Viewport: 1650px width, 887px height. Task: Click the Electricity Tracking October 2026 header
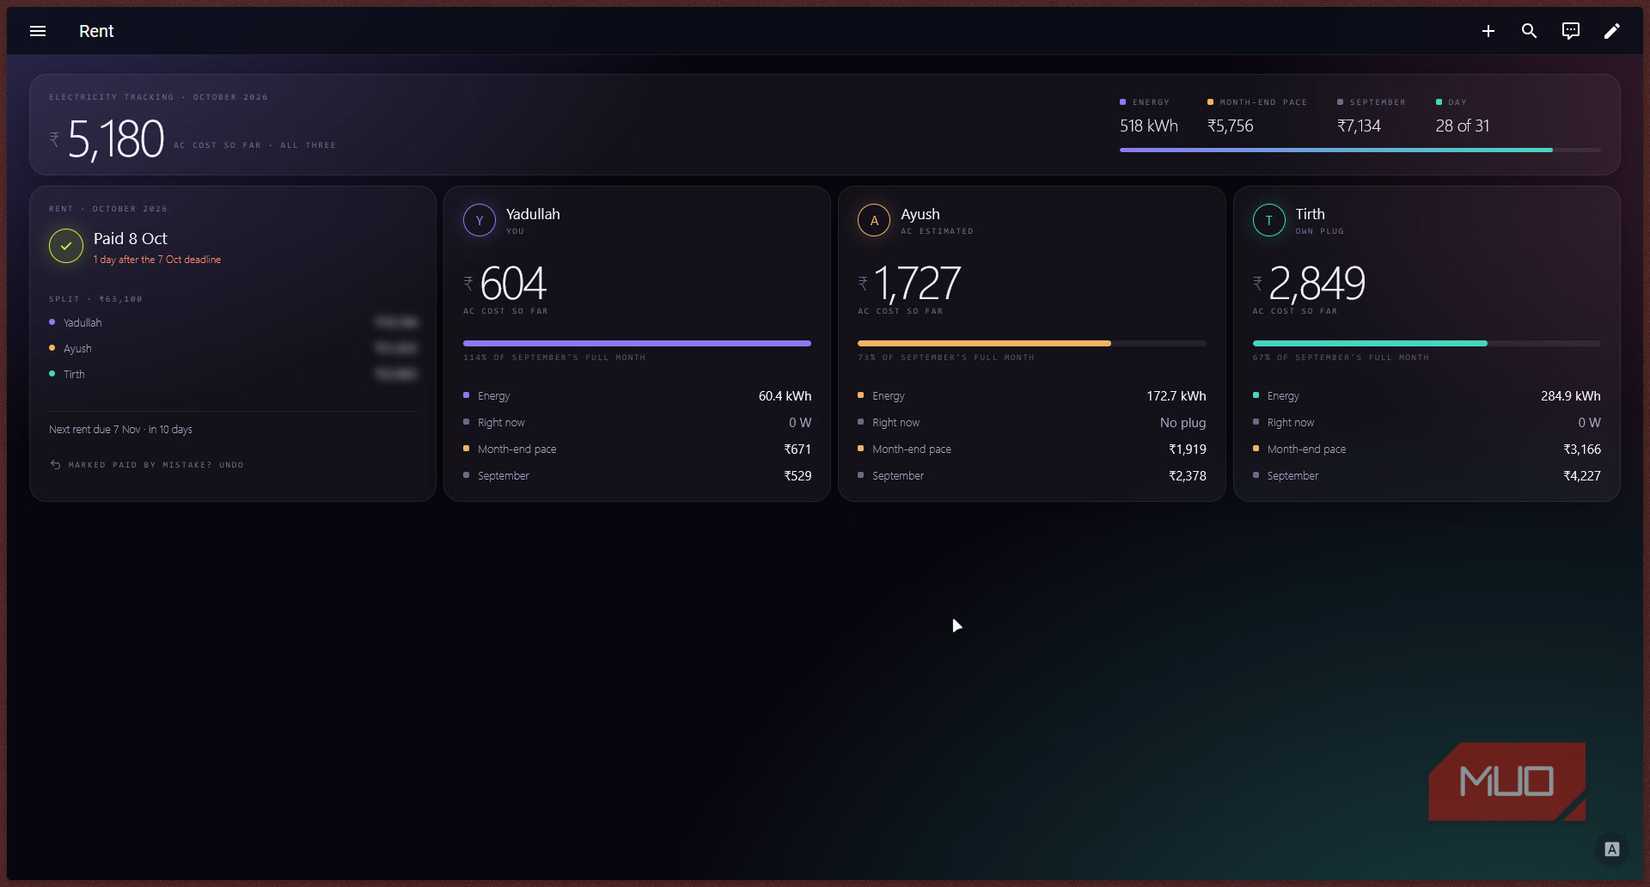click(158, 97)
